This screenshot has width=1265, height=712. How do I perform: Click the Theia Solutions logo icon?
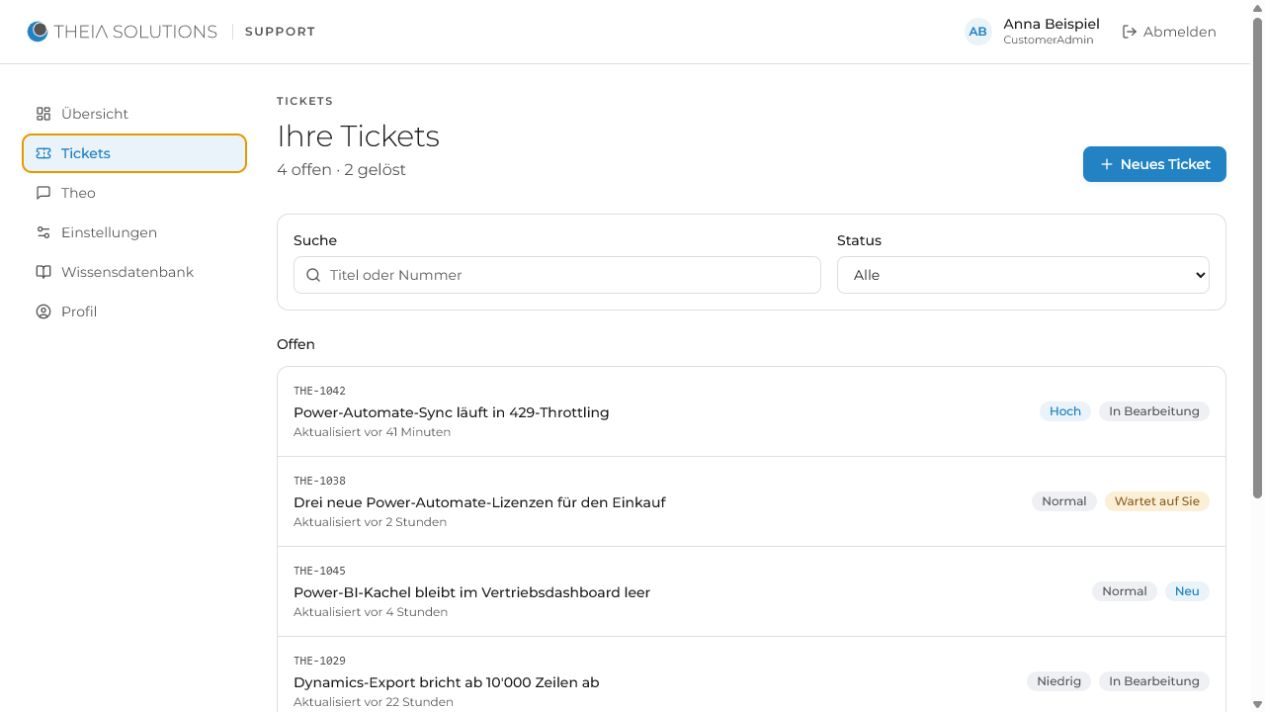[x=37, y=31]
